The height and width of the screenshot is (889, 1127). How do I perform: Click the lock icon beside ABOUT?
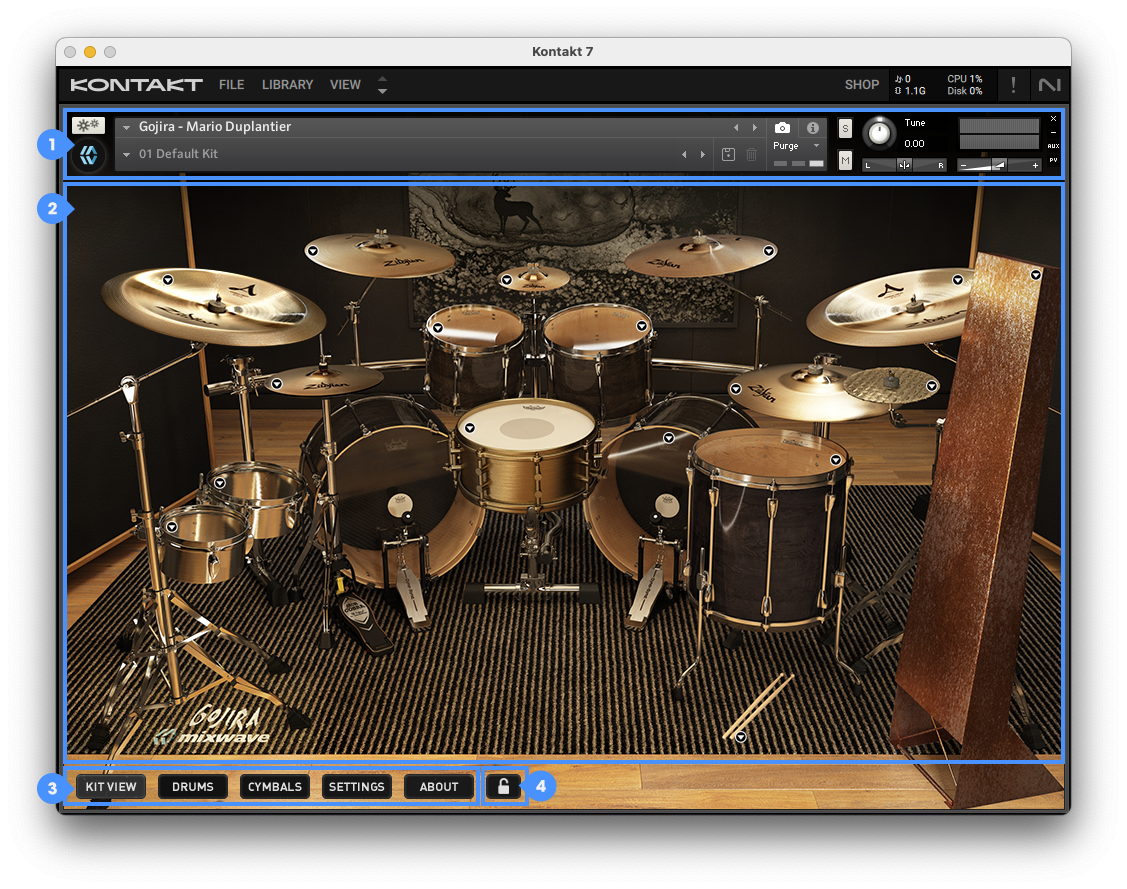[504, 787]
